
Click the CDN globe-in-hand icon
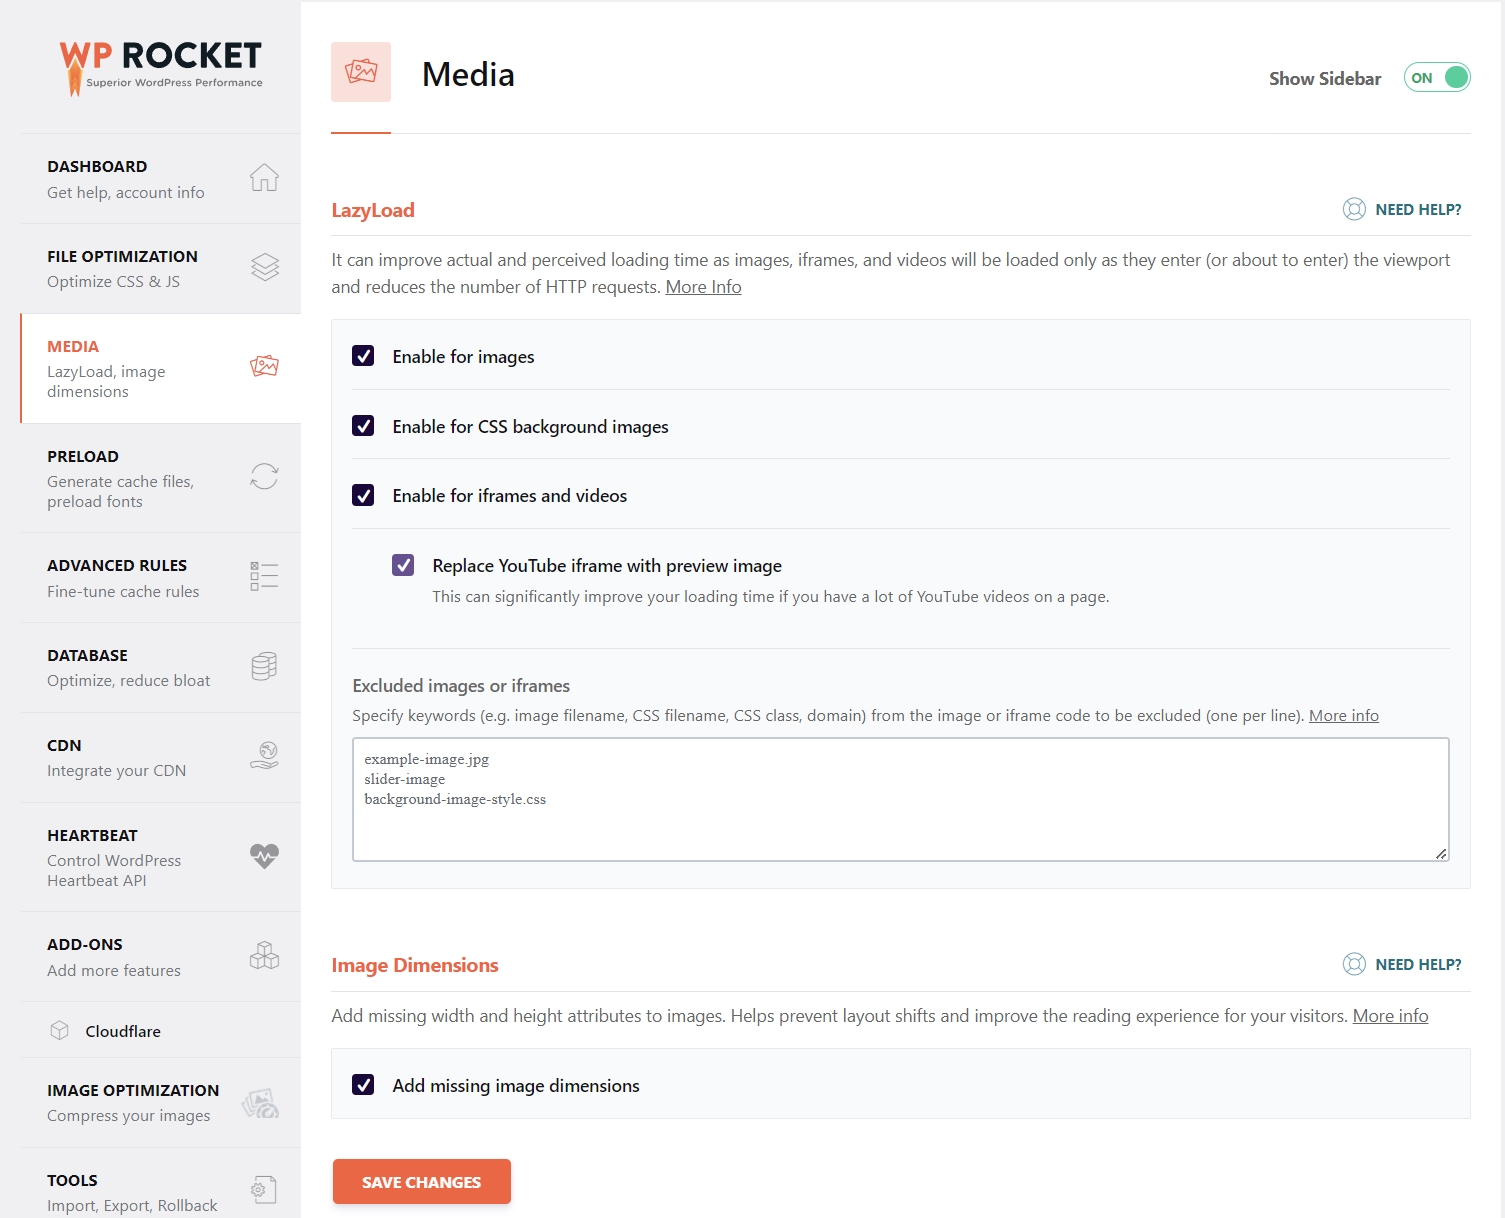264,756
